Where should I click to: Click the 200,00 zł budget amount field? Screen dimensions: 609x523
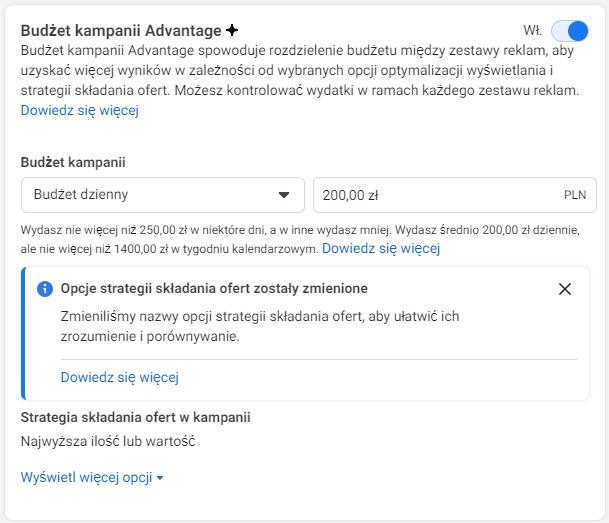430,195
